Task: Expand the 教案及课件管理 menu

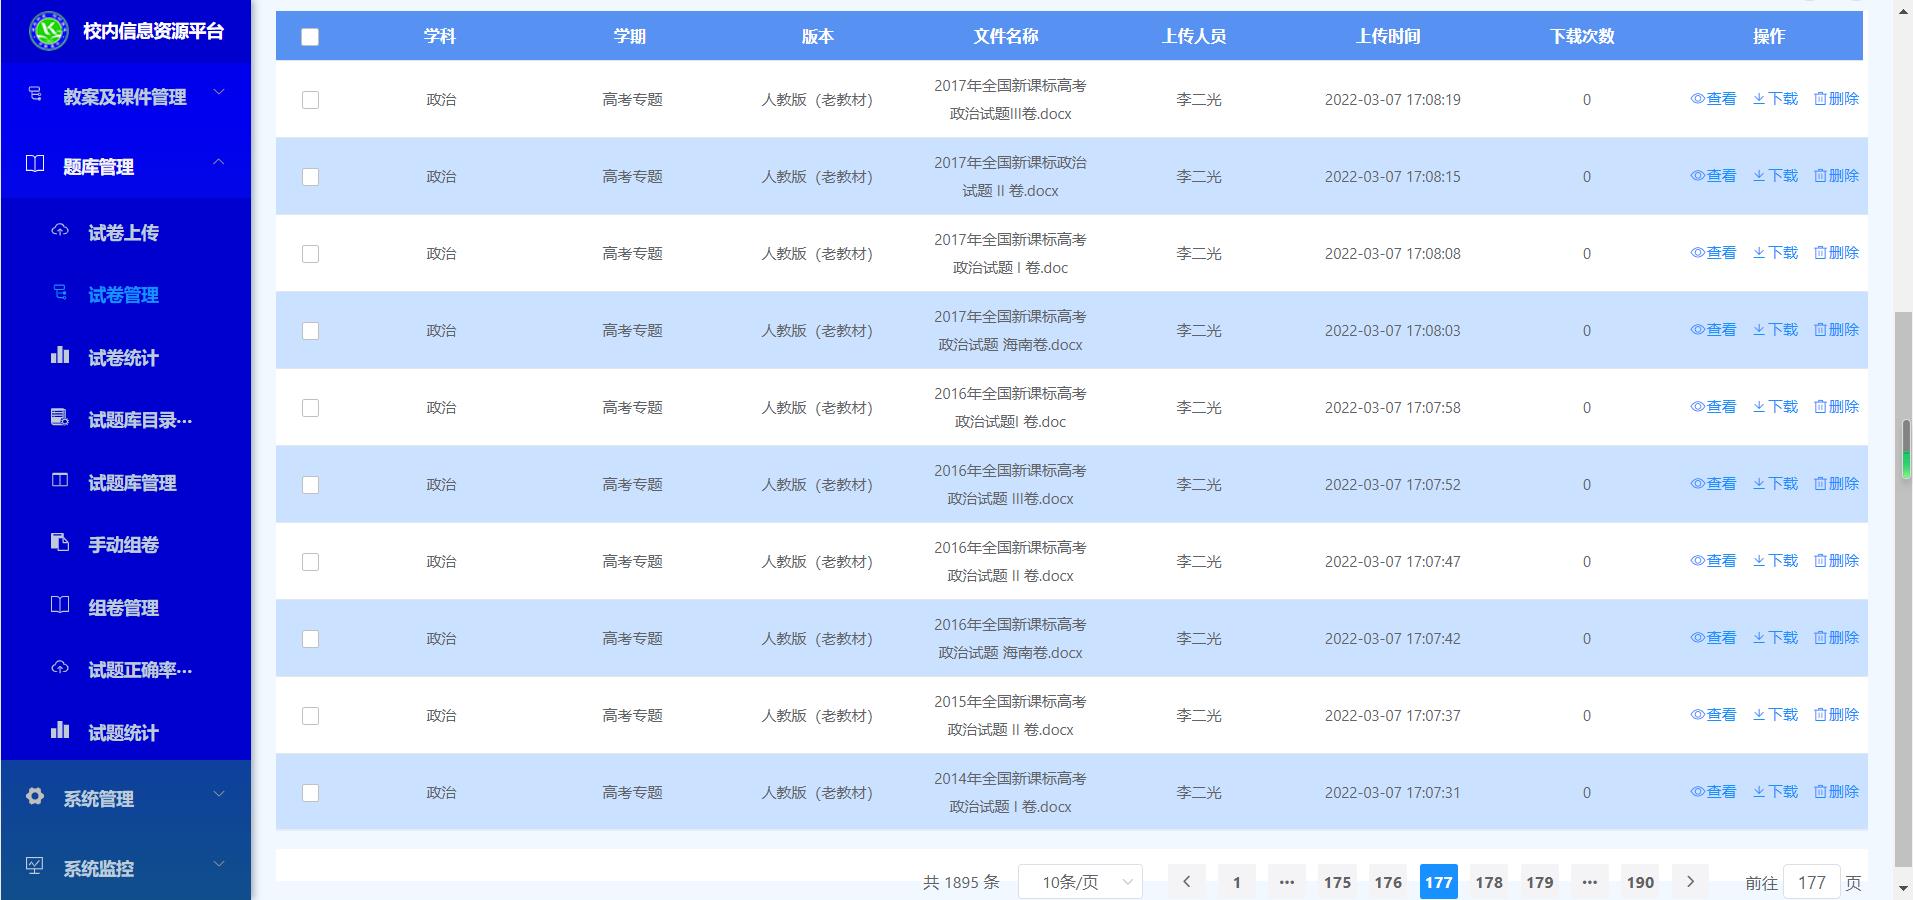Action: [125, 97]
